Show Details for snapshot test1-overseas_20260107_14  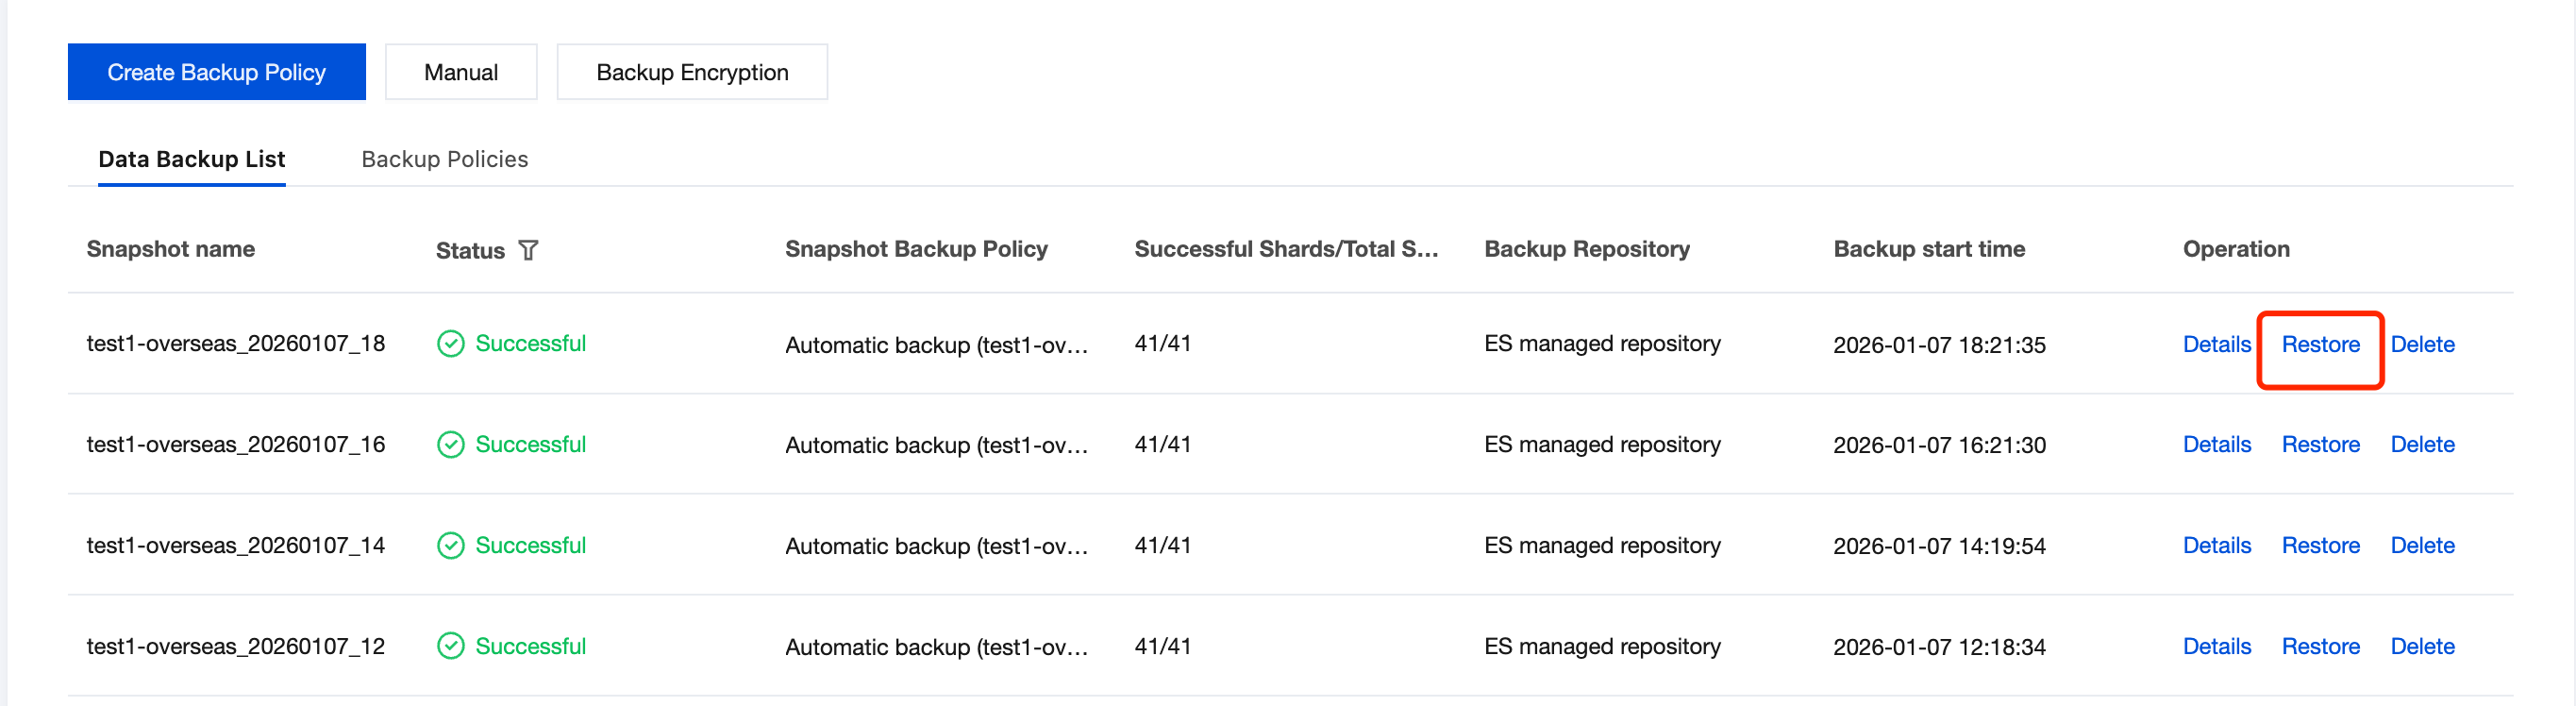point(2216,545)
